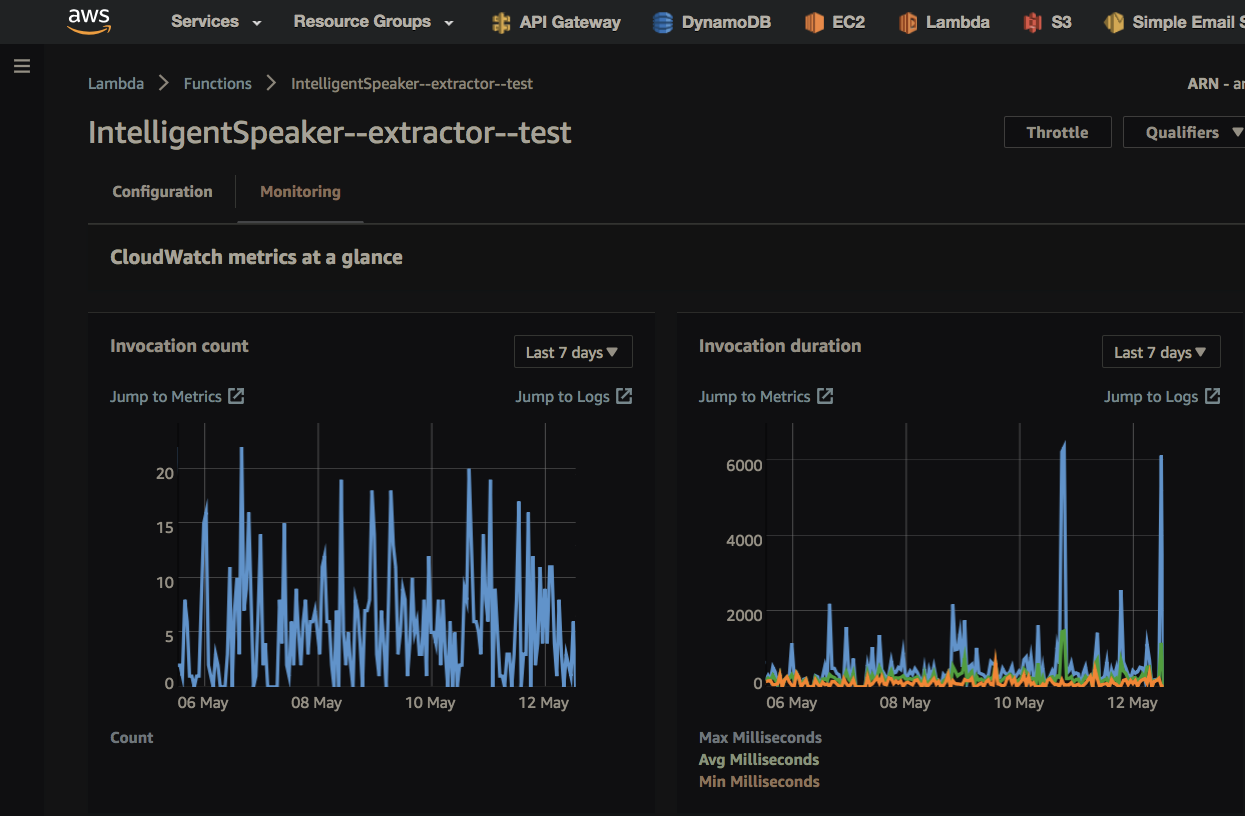Go to Functions breadcrumb link
1245x816 pixels.
click(x=217, y=84)
